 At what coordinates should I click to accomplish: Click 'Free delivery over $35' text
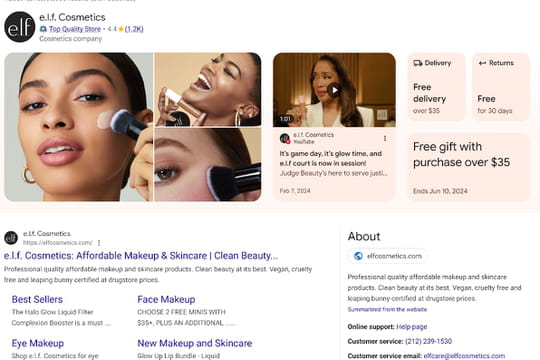coord(429,99)
